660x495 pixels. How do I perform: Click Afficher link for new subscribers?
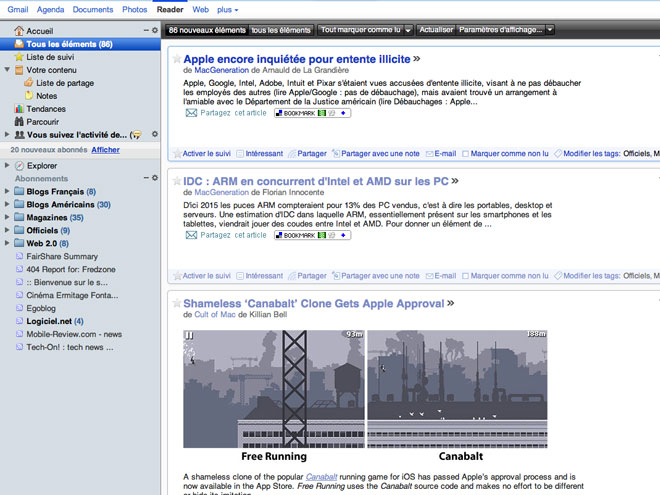105,149
